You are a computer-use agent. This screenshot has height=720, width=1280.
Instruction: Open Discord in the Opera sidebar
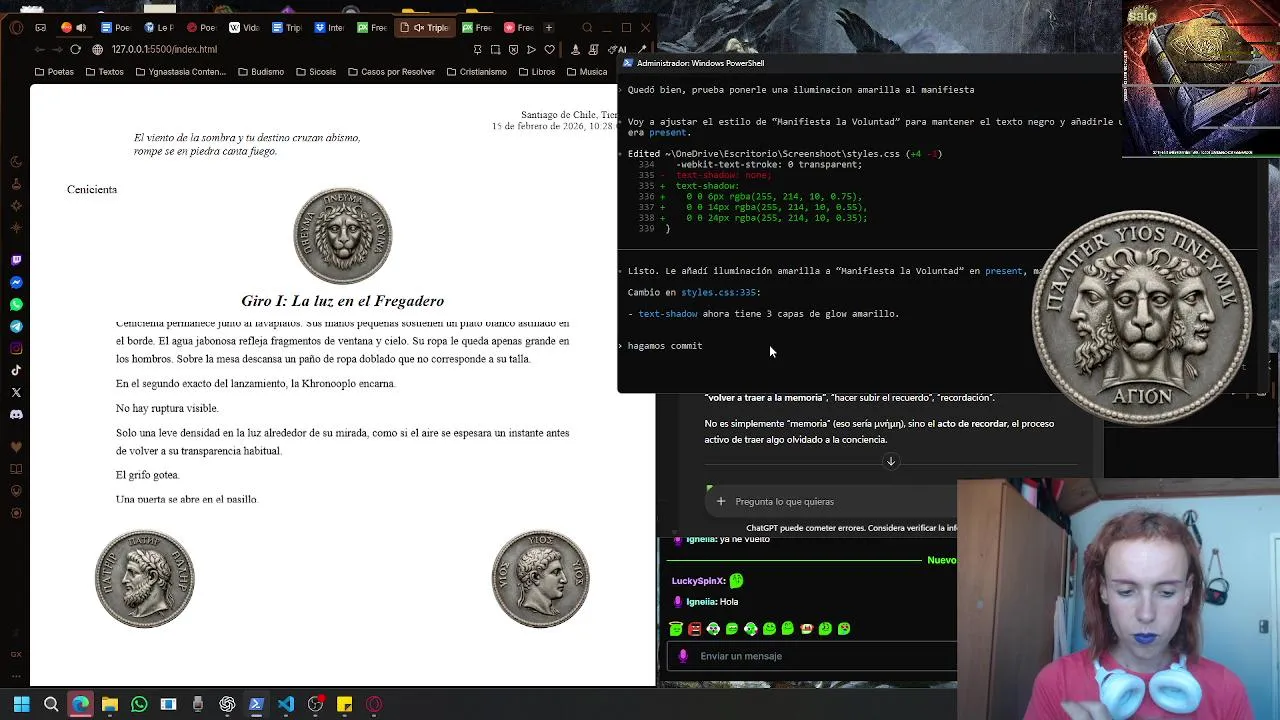[x=16, y=414]
